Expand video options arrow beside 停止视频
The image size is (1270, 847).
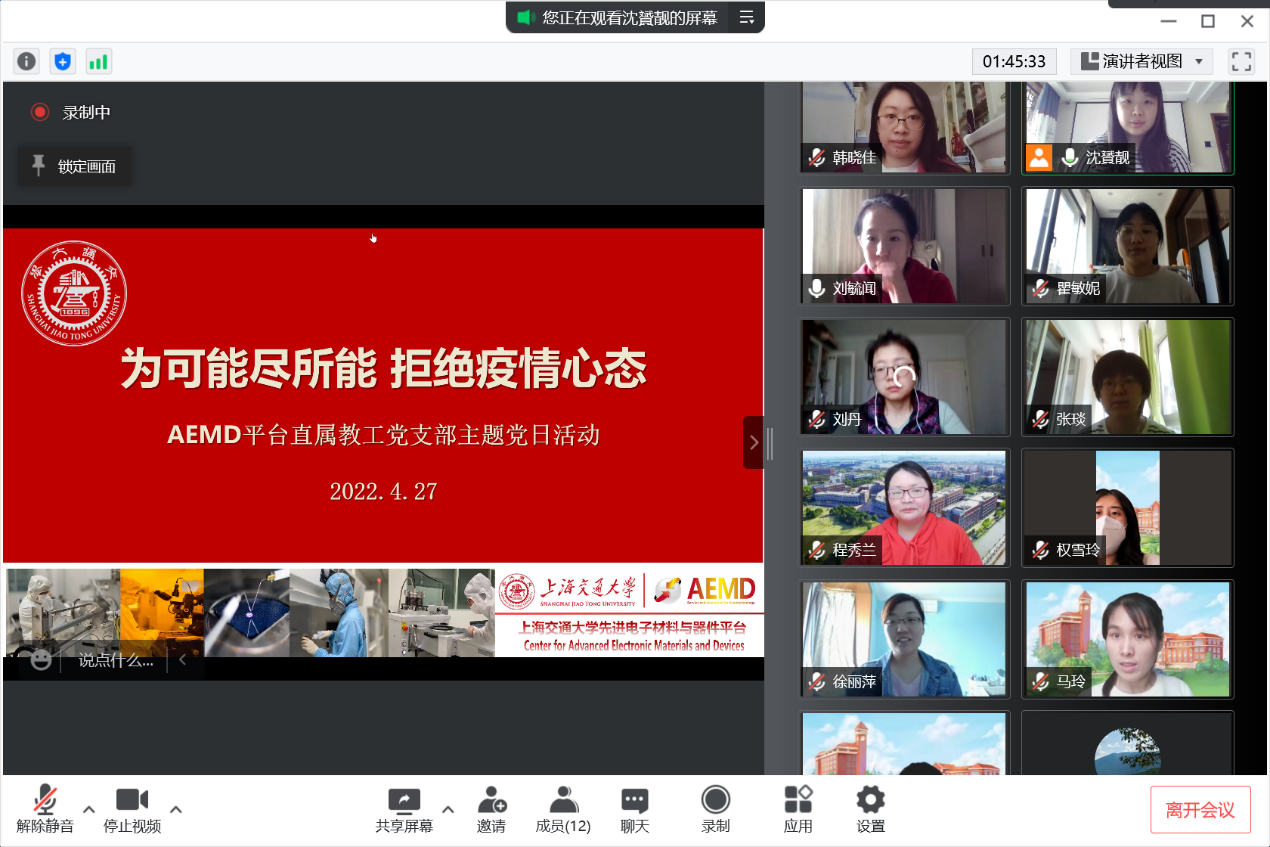coord(176,809)
